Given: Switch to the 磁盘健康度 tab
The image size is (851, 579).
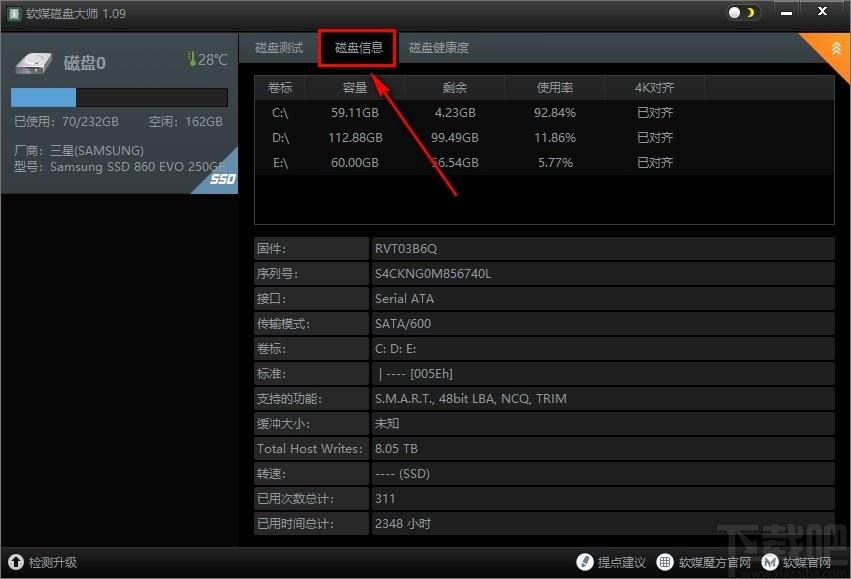Looking at the screenshot, I should (439, 48).
